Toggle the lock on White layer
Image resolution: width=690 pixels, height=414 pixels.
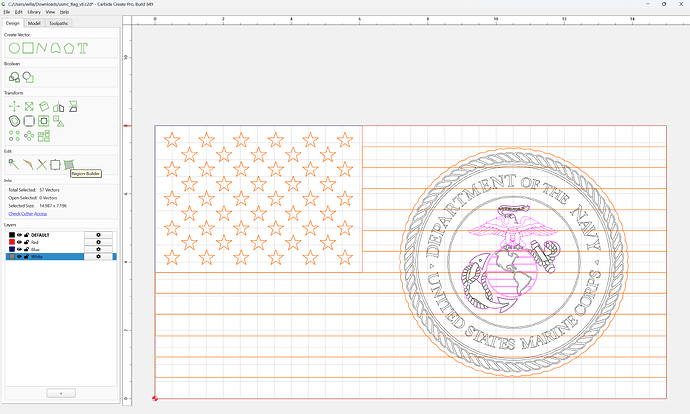tap(26, 256)
